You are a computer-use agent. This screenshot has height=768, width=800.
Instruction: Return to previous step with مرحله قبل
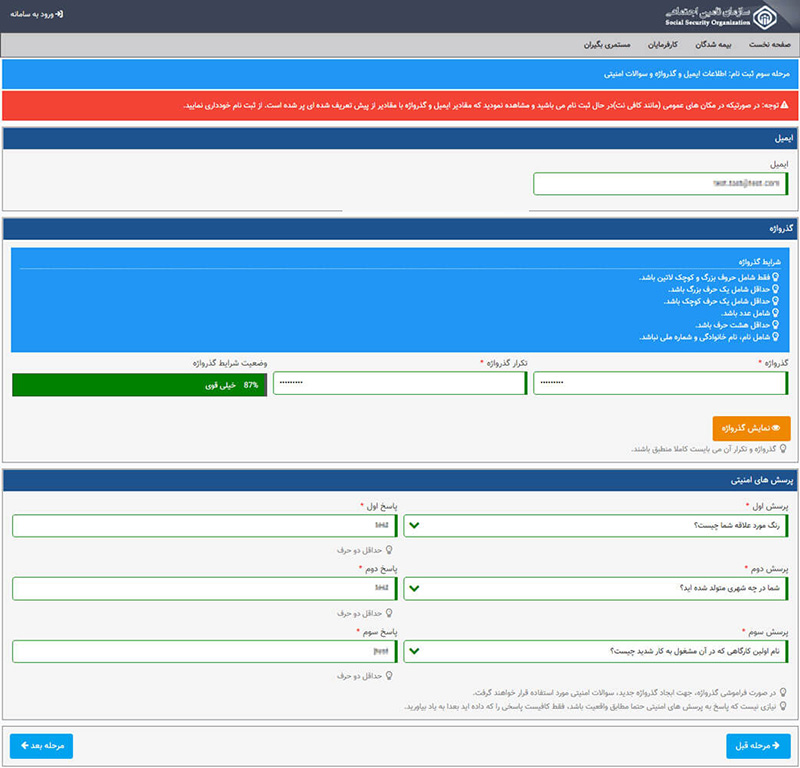pyautogui.click(x=758, y=746)
